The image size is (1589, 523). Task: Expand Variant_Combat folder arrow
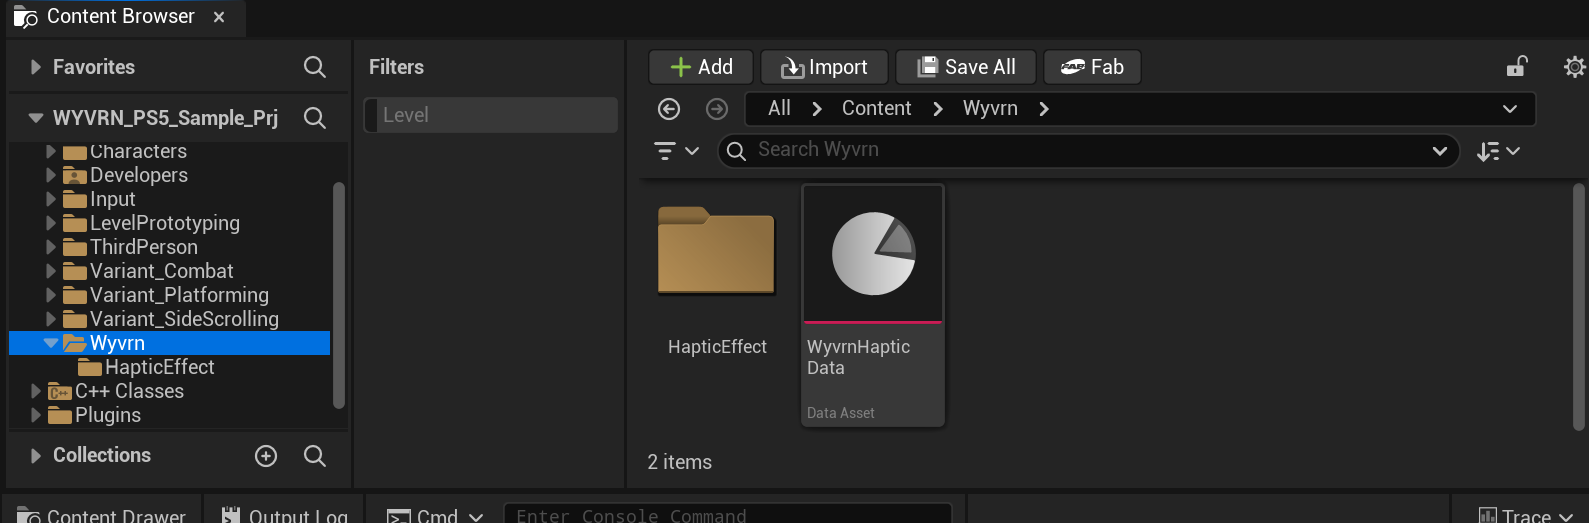click(51, 271)
